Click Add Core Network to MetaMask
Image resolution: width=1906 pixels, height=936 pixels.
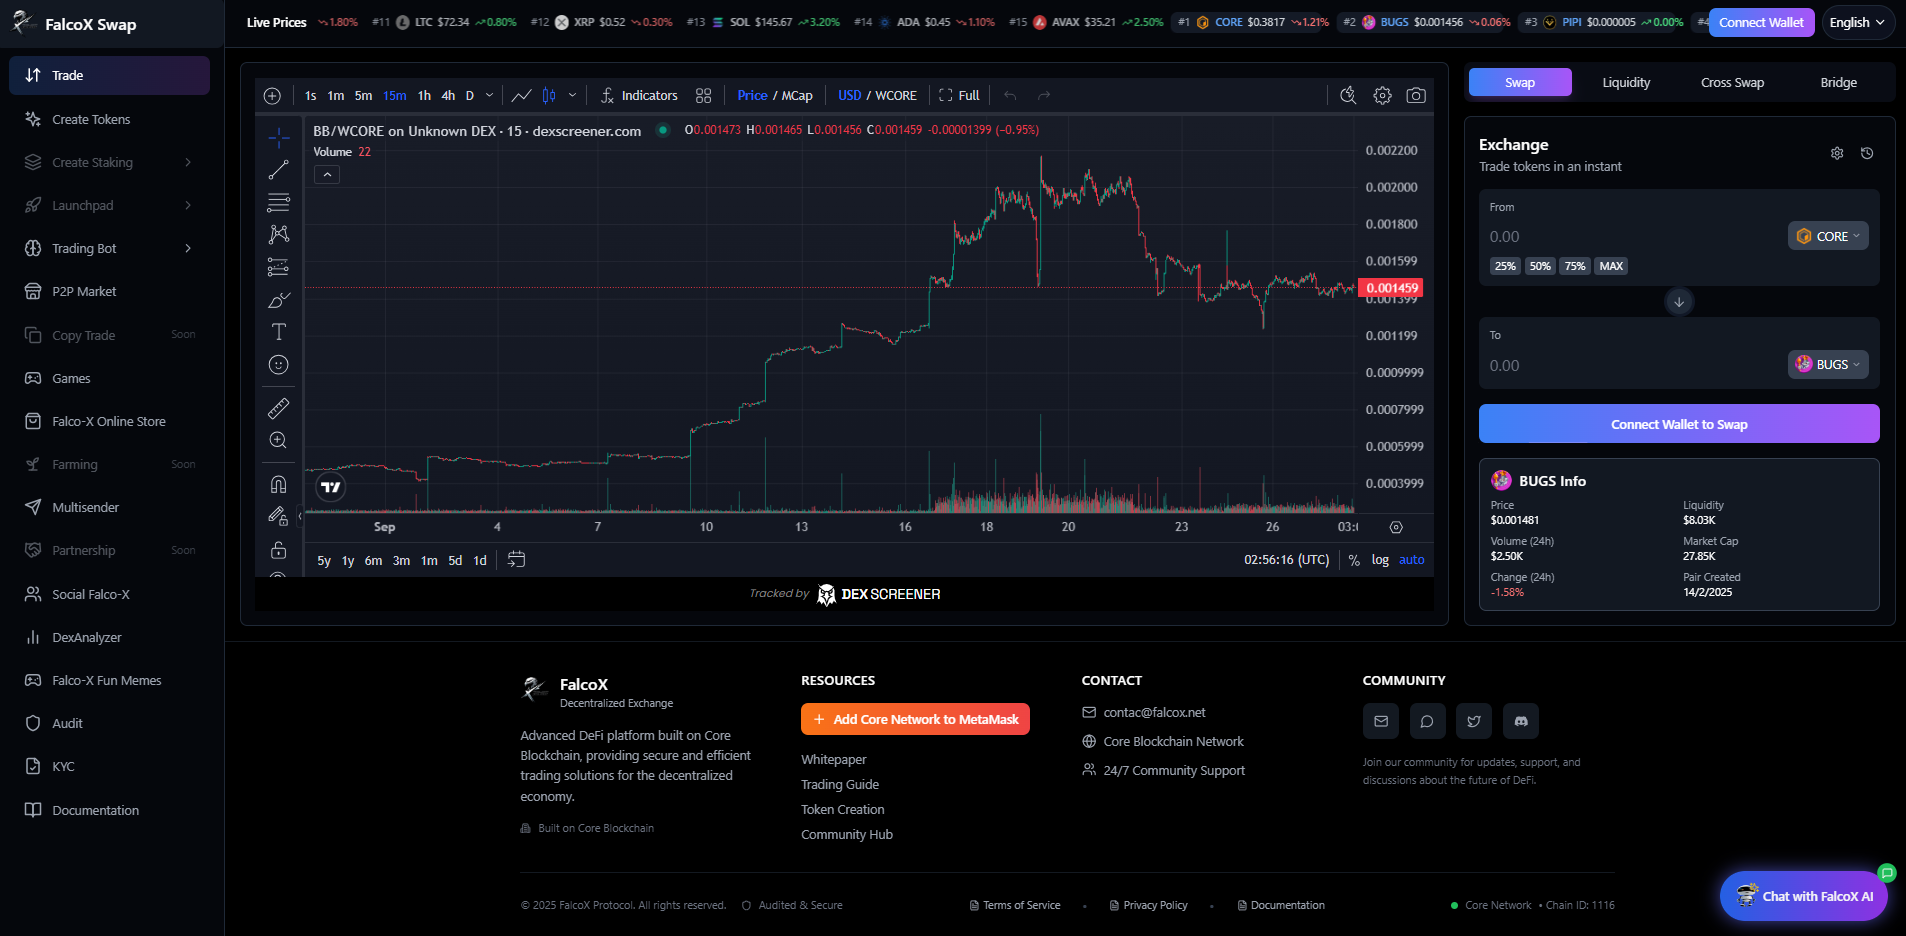tap(915, 719)
